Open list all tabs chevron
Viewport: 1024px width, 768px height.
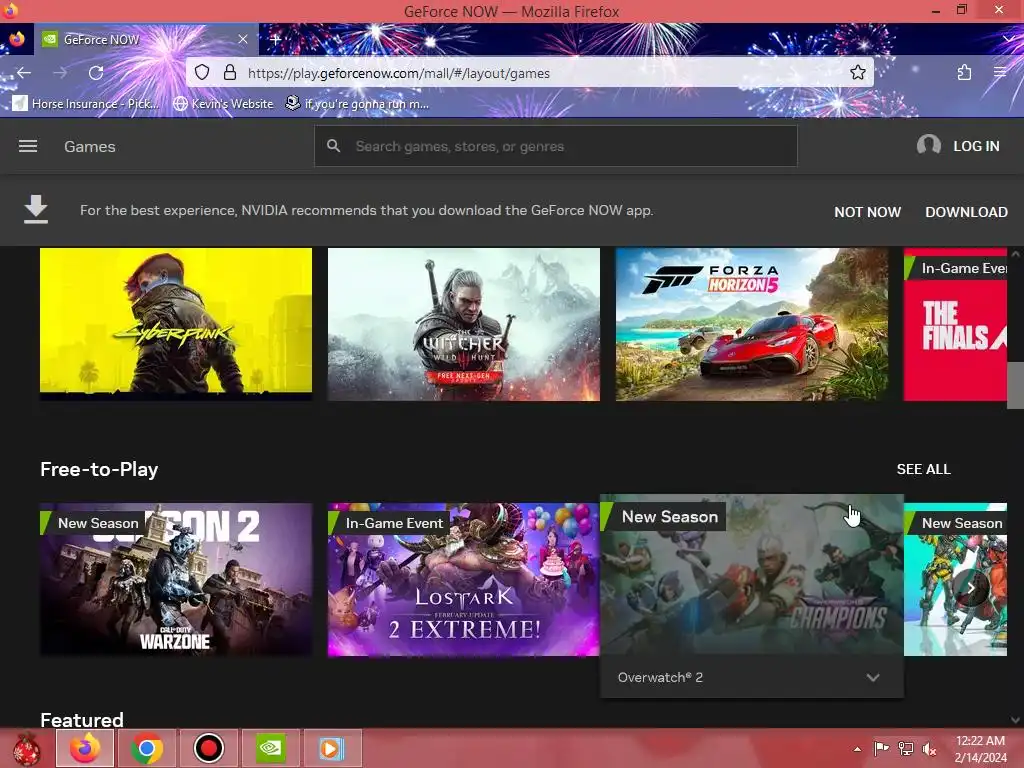[1009, 39]
